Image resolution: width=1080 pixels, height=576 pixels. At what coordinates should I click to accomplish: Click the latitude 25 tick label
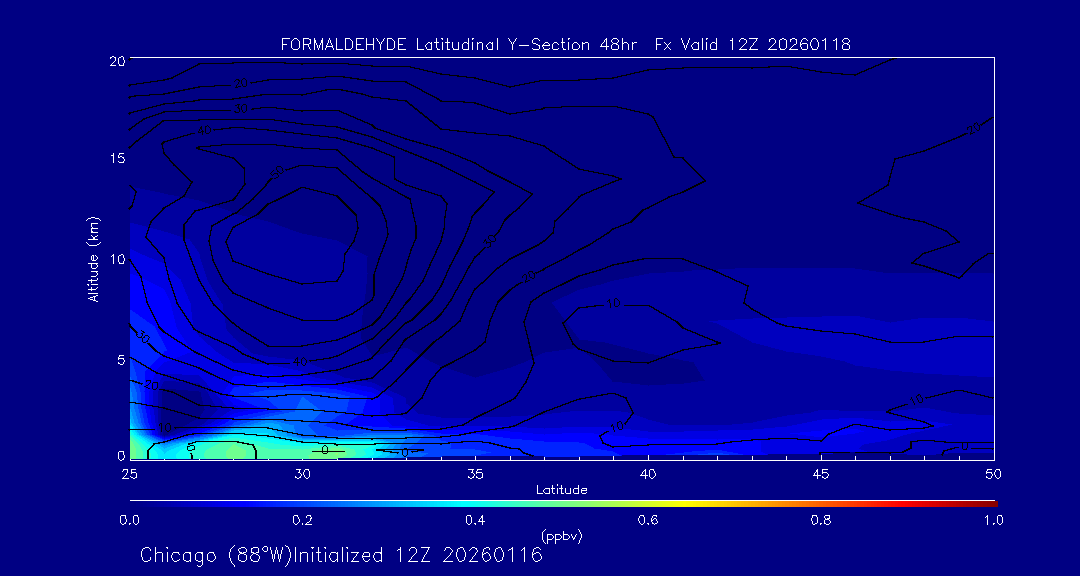coord(130,473)
